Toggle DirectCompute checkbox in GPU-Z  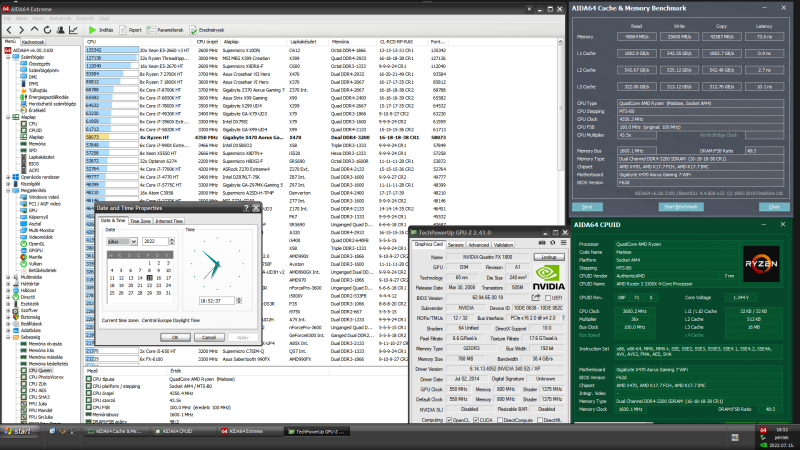(x=500, y=420)
